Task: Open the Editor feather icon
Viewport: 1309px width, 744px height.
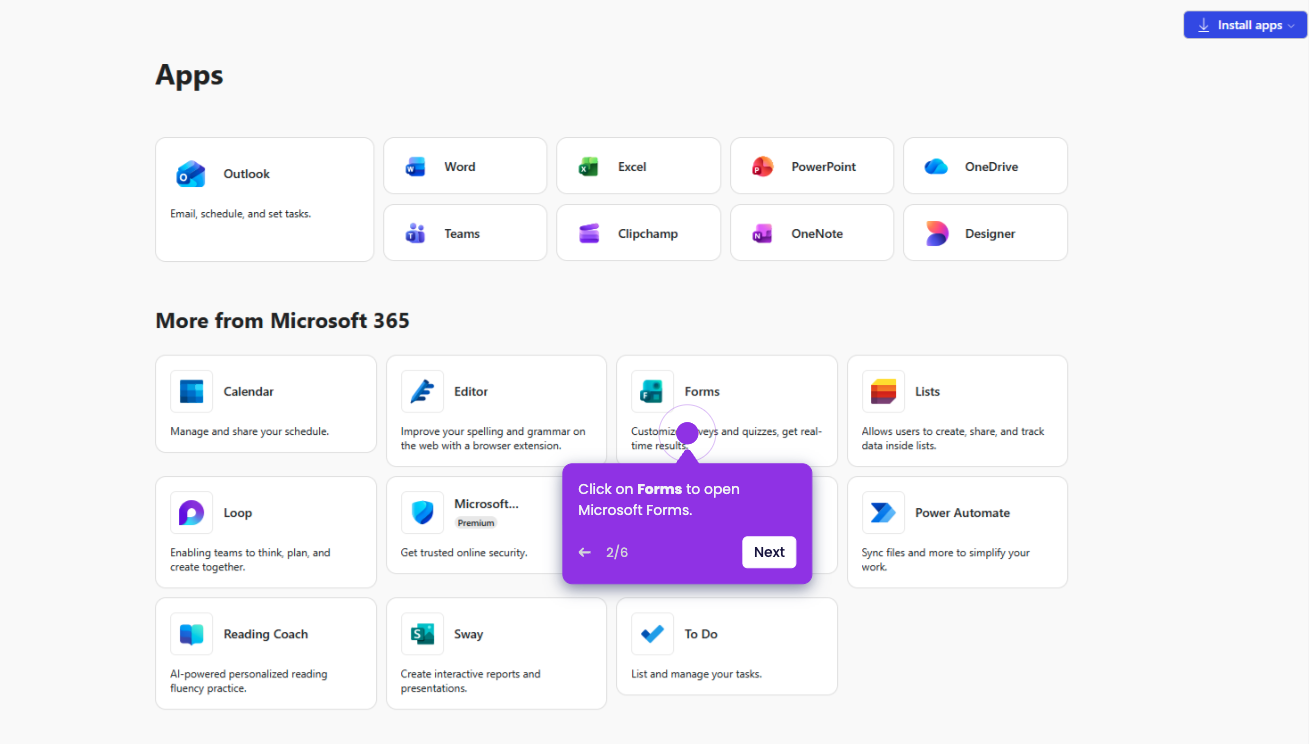Action: coord(422,392)
